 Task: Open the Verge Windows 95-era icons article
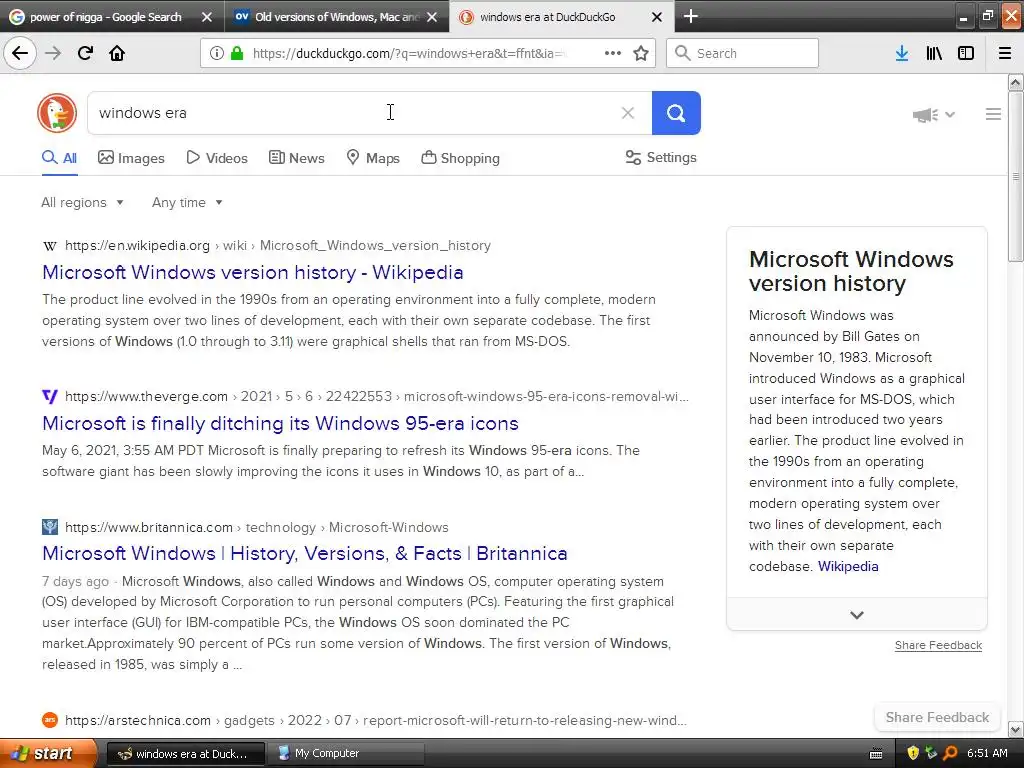280,423
